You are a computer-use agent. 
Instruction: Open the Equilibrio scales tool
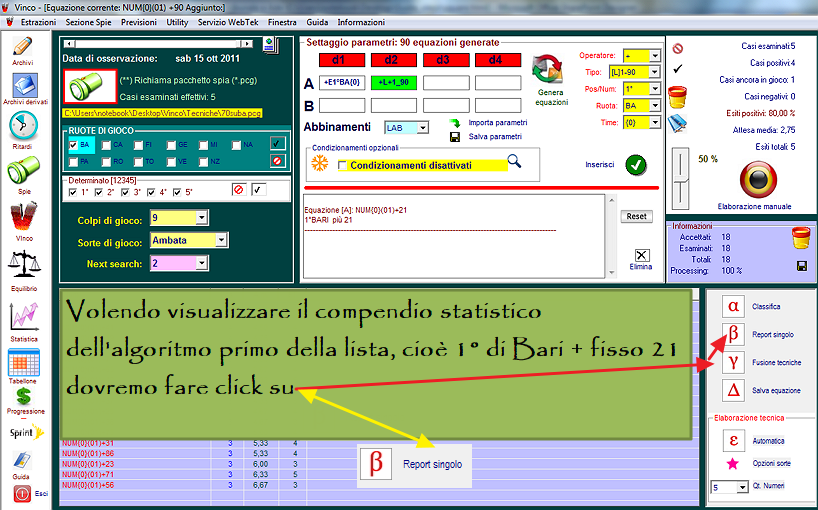pyautogui.click(x=23, y=266)
